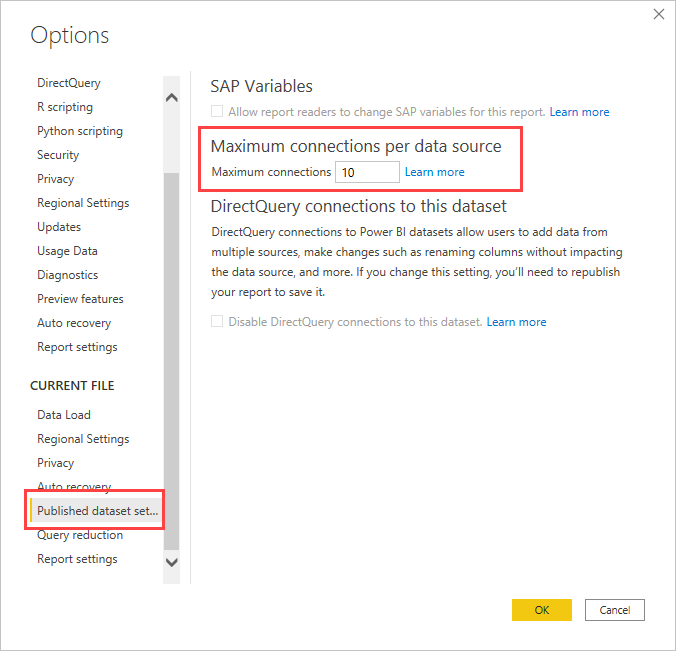Click DirectQuery connections to this dataset heading
Viewport: 676px width, 651px height.
pos(358,207)
